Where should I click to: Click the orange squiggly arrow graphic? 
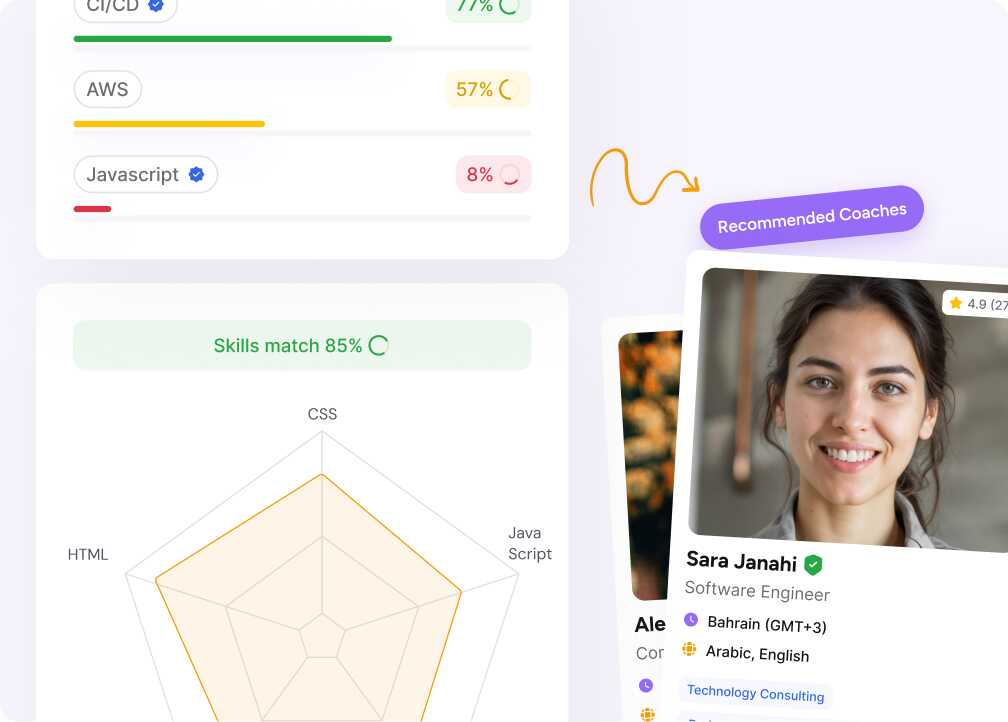point(644,178)
